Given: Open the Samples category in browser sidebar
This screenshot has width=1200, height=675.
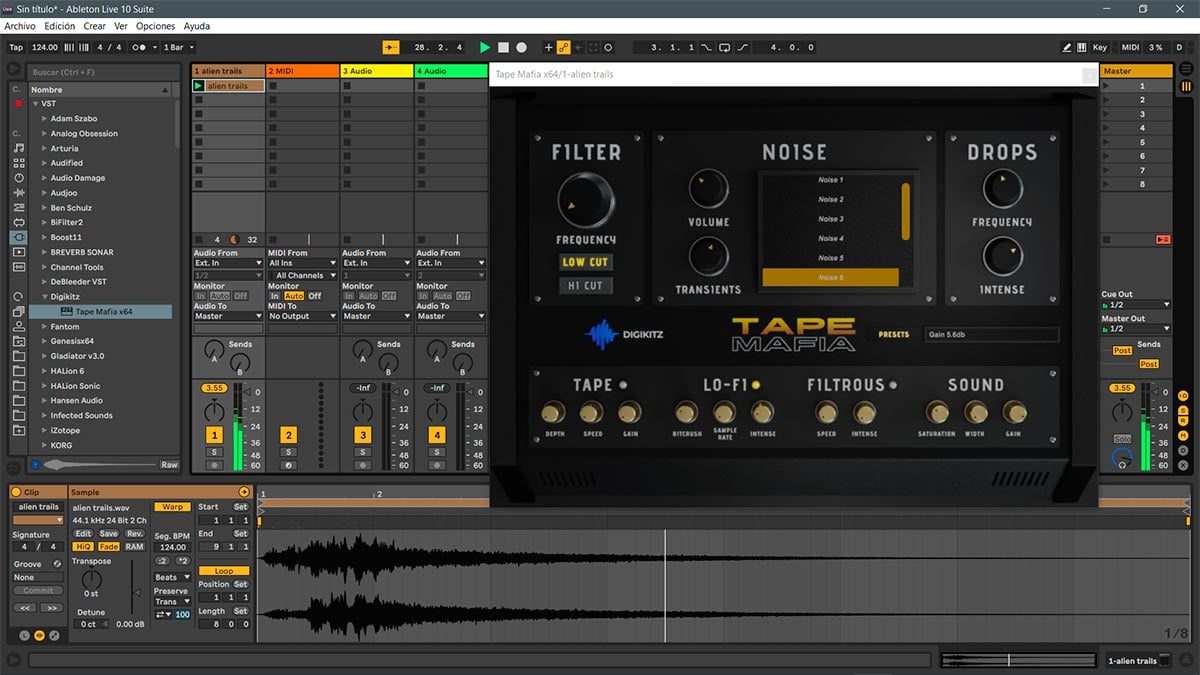Looking at the screenshot, I should pyautogui.click(x=18, y=267).
